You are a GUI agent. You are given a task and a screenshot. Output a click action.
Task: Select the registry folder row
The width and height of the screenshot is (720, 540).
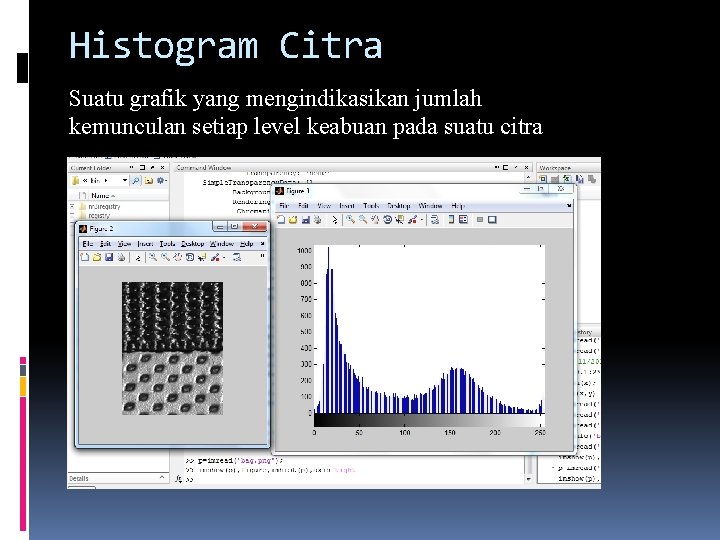118,215
